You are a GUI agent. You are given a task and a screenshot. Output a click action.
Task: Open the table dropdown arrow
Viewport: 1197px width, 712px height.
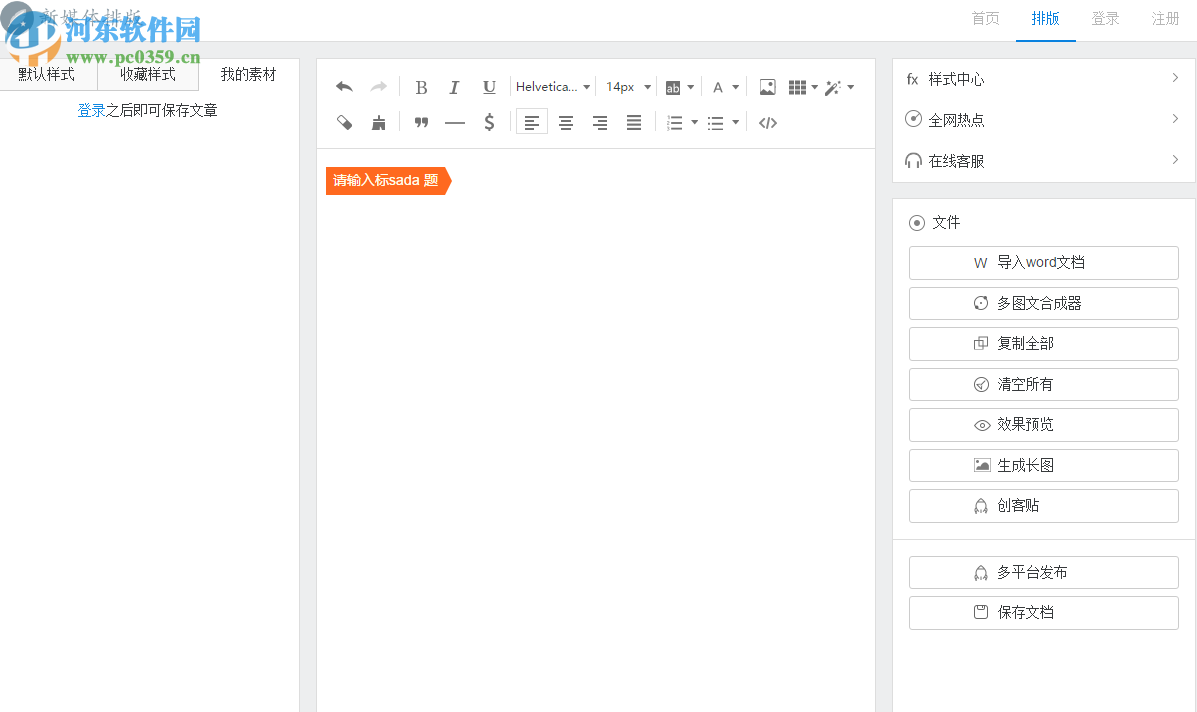tap(815, 87)
